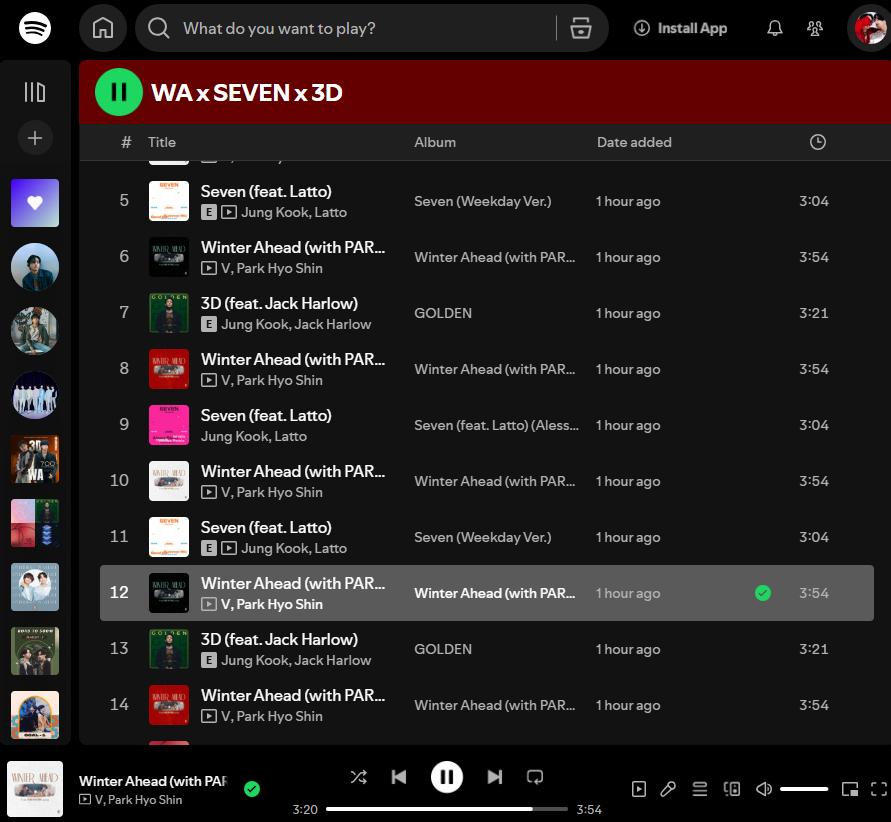The width and height of the screenshot is (891, 822).
Task: Sort tracks by duration clock icon
Action: click(x=817, y=142)
